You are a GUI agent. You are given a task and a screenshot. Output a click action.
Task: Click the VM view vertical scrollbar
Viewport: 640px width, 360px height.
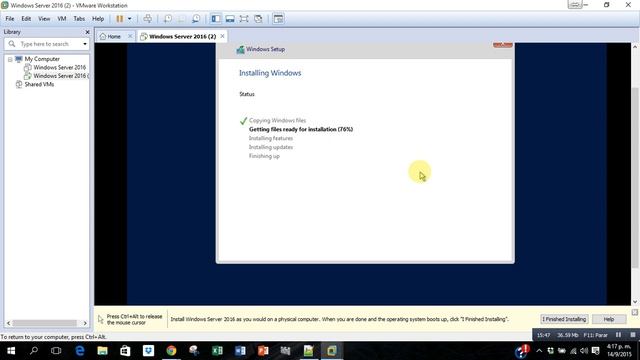(635, 178)
